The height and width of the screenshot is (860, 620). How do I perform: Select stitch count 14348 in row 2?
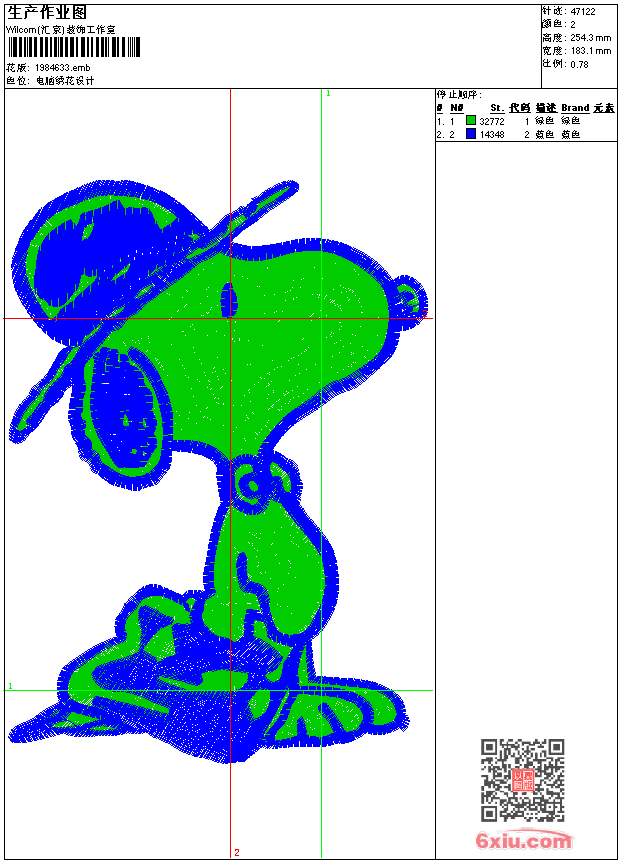[492, 134]
